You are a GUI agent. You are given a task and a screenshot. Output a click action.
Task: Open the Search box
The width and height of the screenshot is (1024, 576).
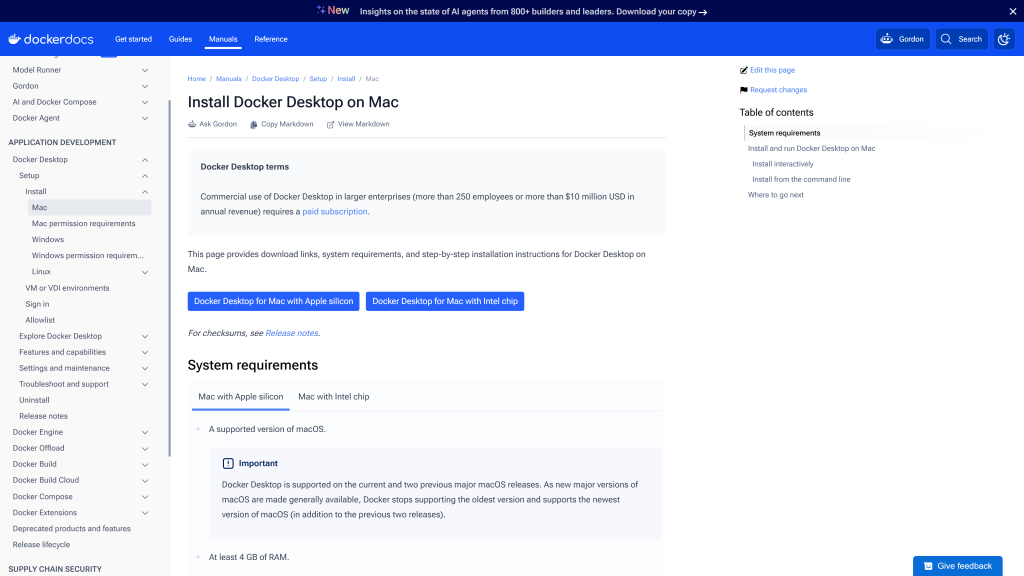(x=961, y=39)
